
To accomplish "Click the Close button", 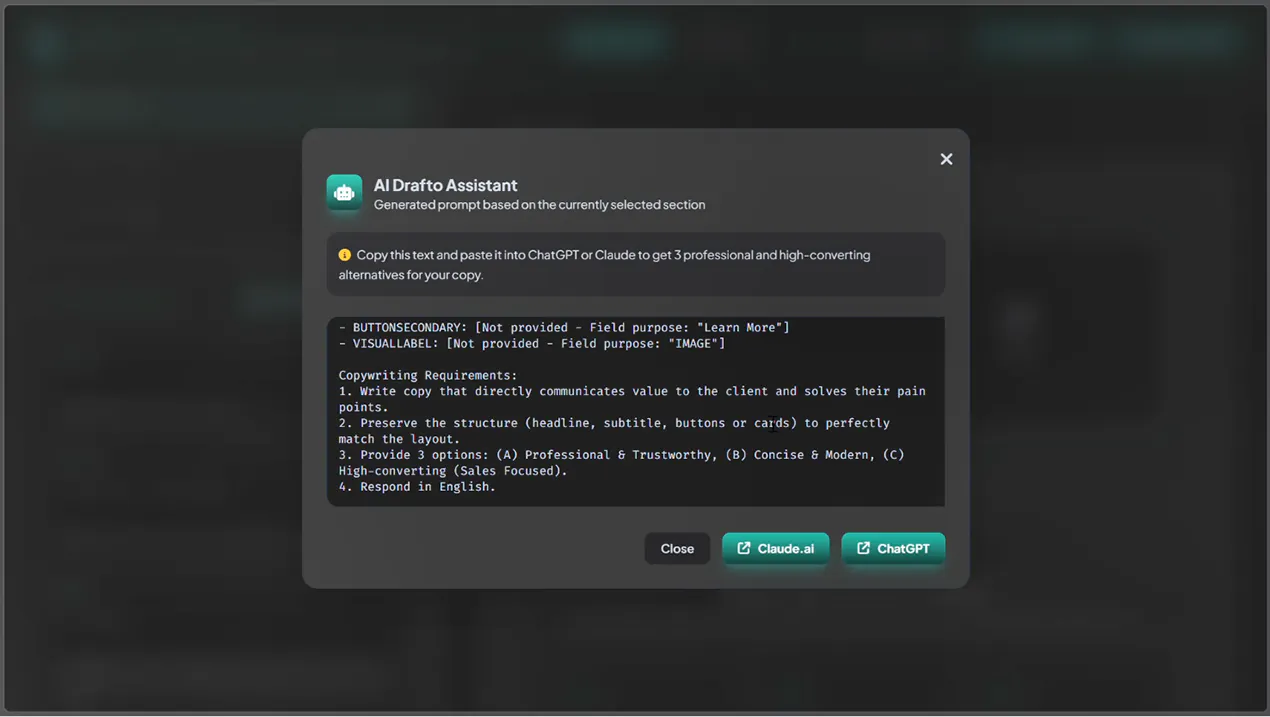I will point(677,548).
